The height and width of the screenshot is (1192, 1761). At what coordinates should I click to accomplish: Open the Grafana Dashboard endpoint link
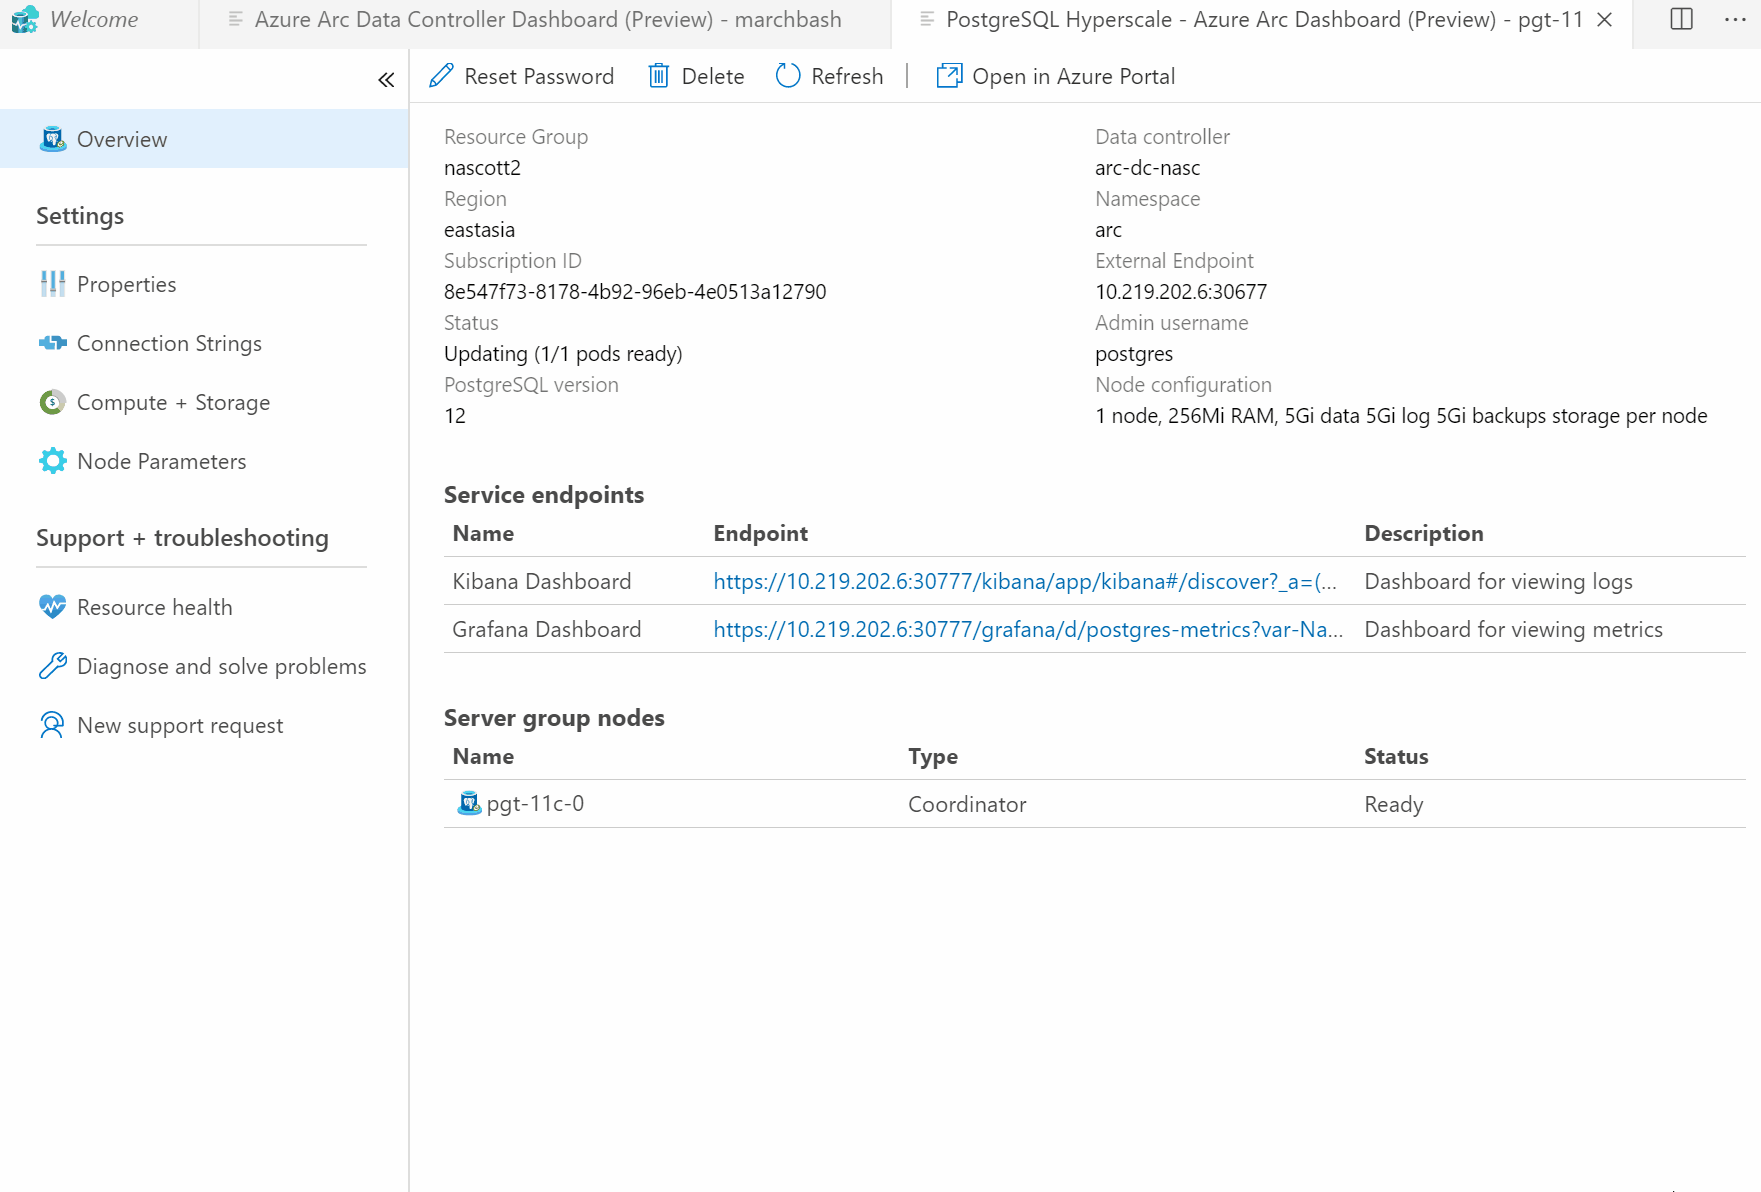[1027, 629]
